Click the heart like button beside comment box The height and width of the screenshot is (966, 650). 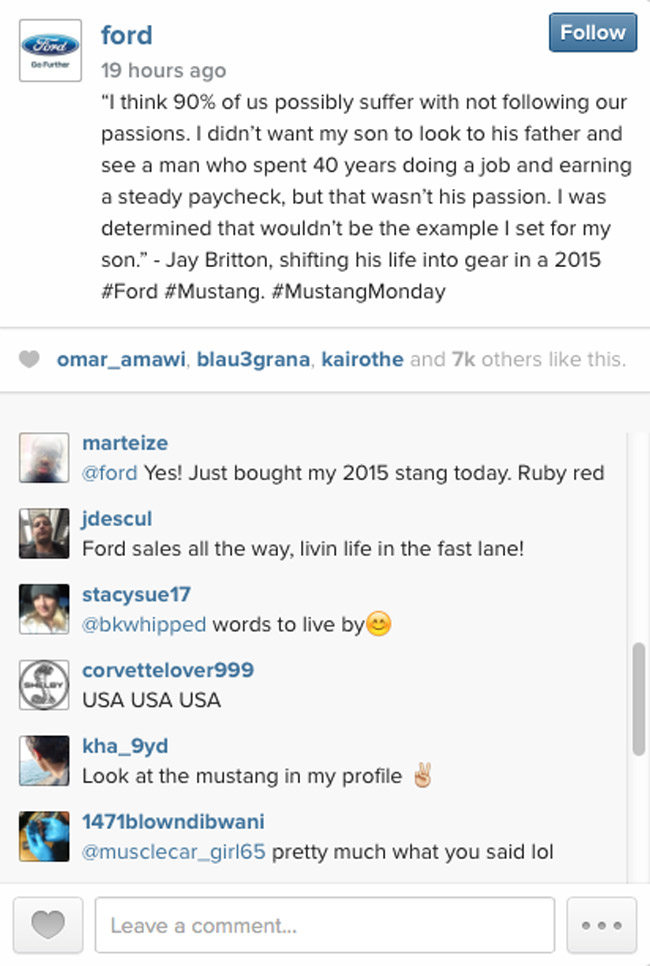coord(46,925)
